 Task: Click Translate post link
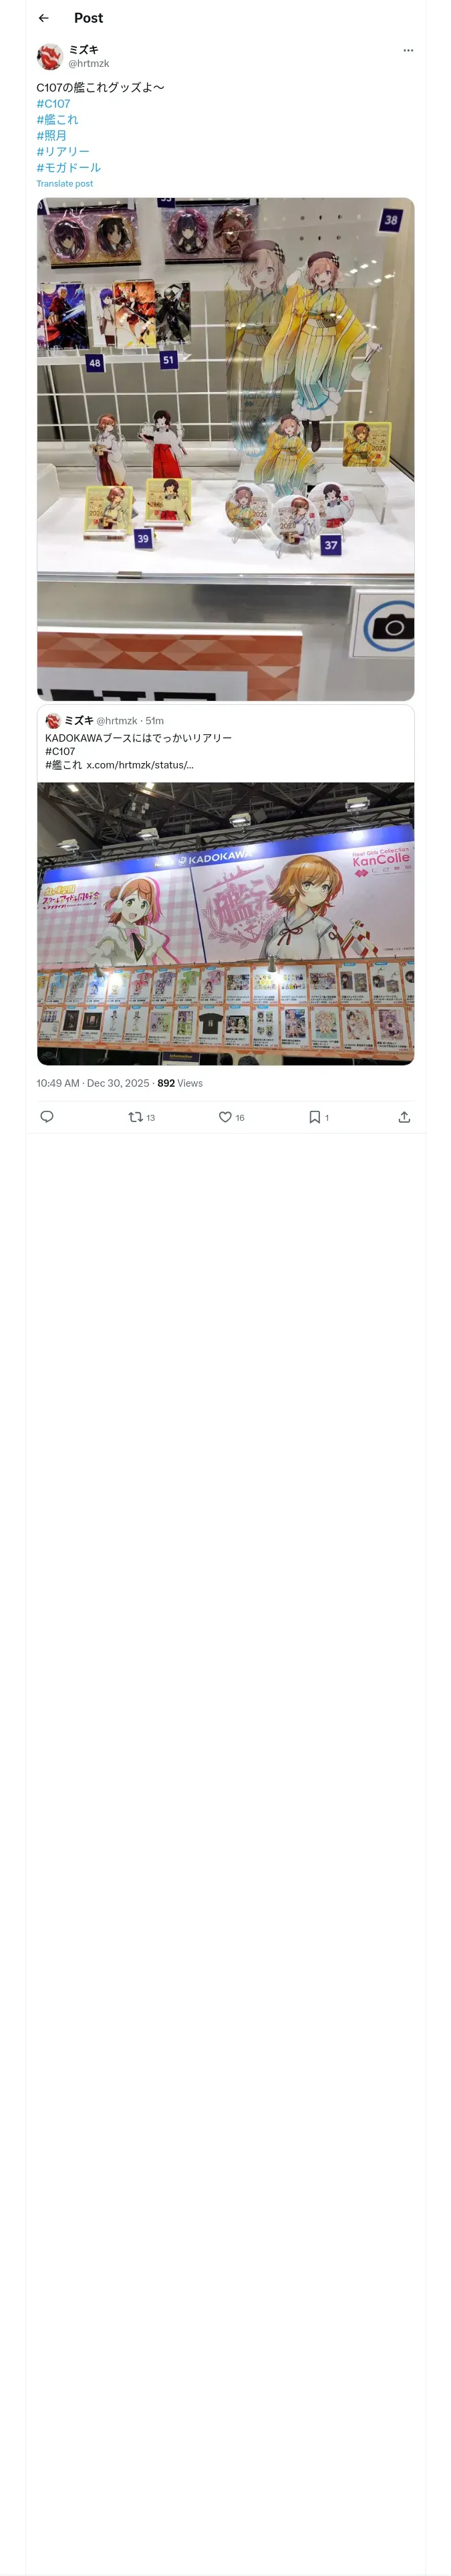[x=65, y=184]
